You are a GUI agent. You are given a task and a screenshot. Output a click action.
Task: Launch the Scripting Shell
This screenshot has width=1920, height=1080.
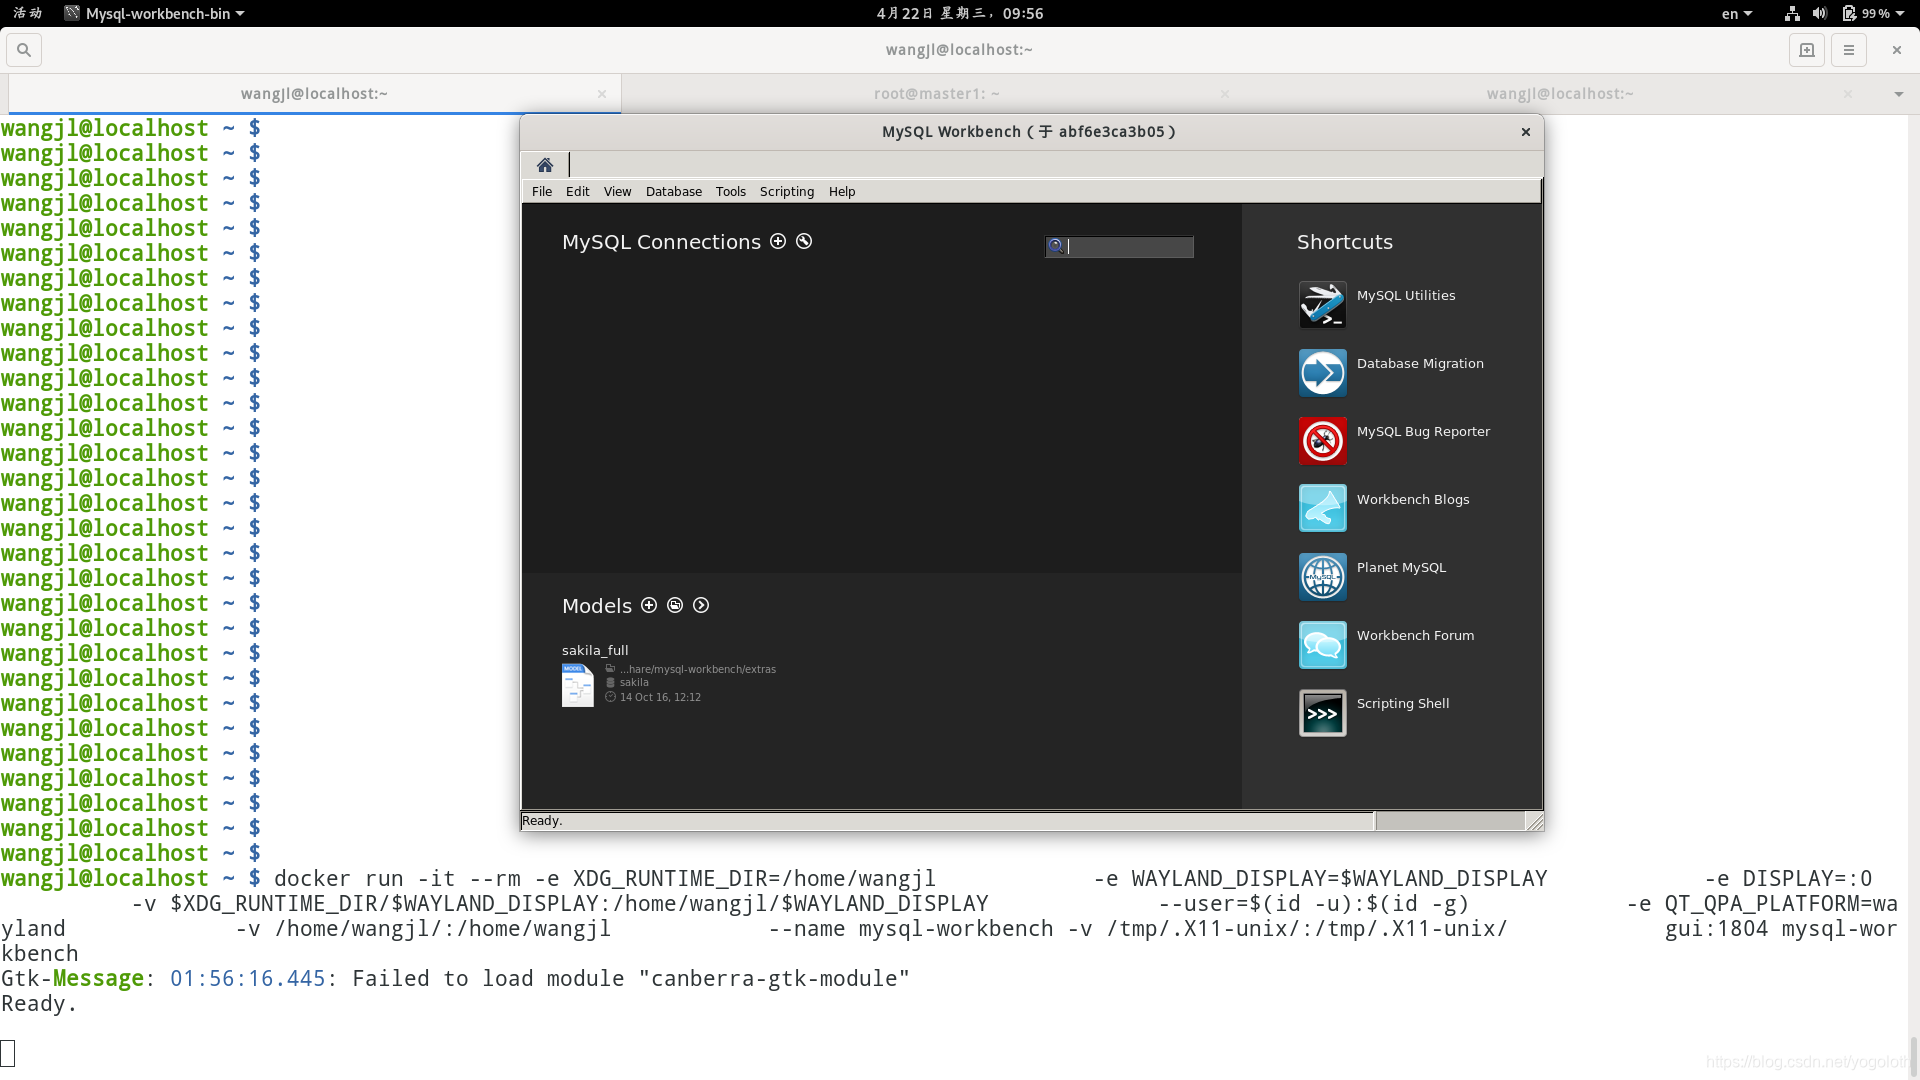tap(1322, 712)
